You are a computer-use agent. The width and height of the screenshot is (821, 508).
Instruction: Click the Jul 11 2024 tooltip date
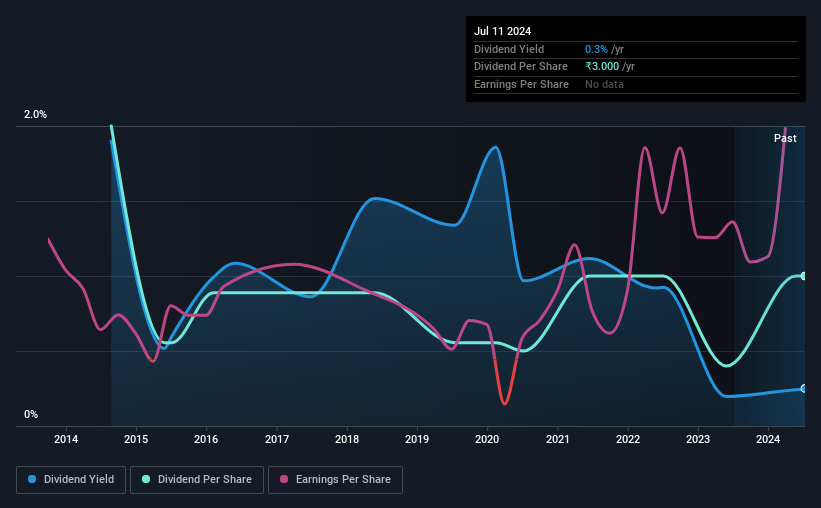[x=503, y=31]
